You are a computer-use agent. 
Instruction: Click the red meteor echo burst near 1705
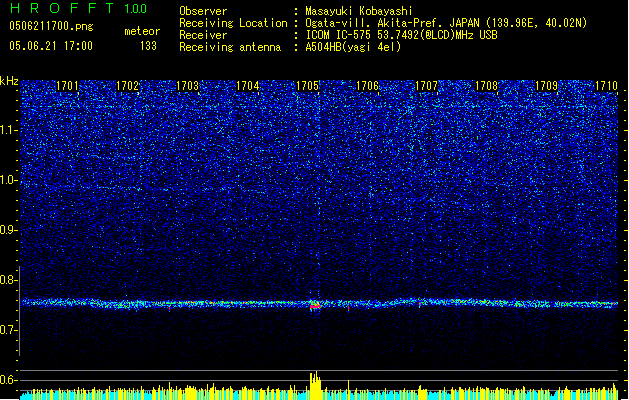pyautogui.click(x=315, y=306)
